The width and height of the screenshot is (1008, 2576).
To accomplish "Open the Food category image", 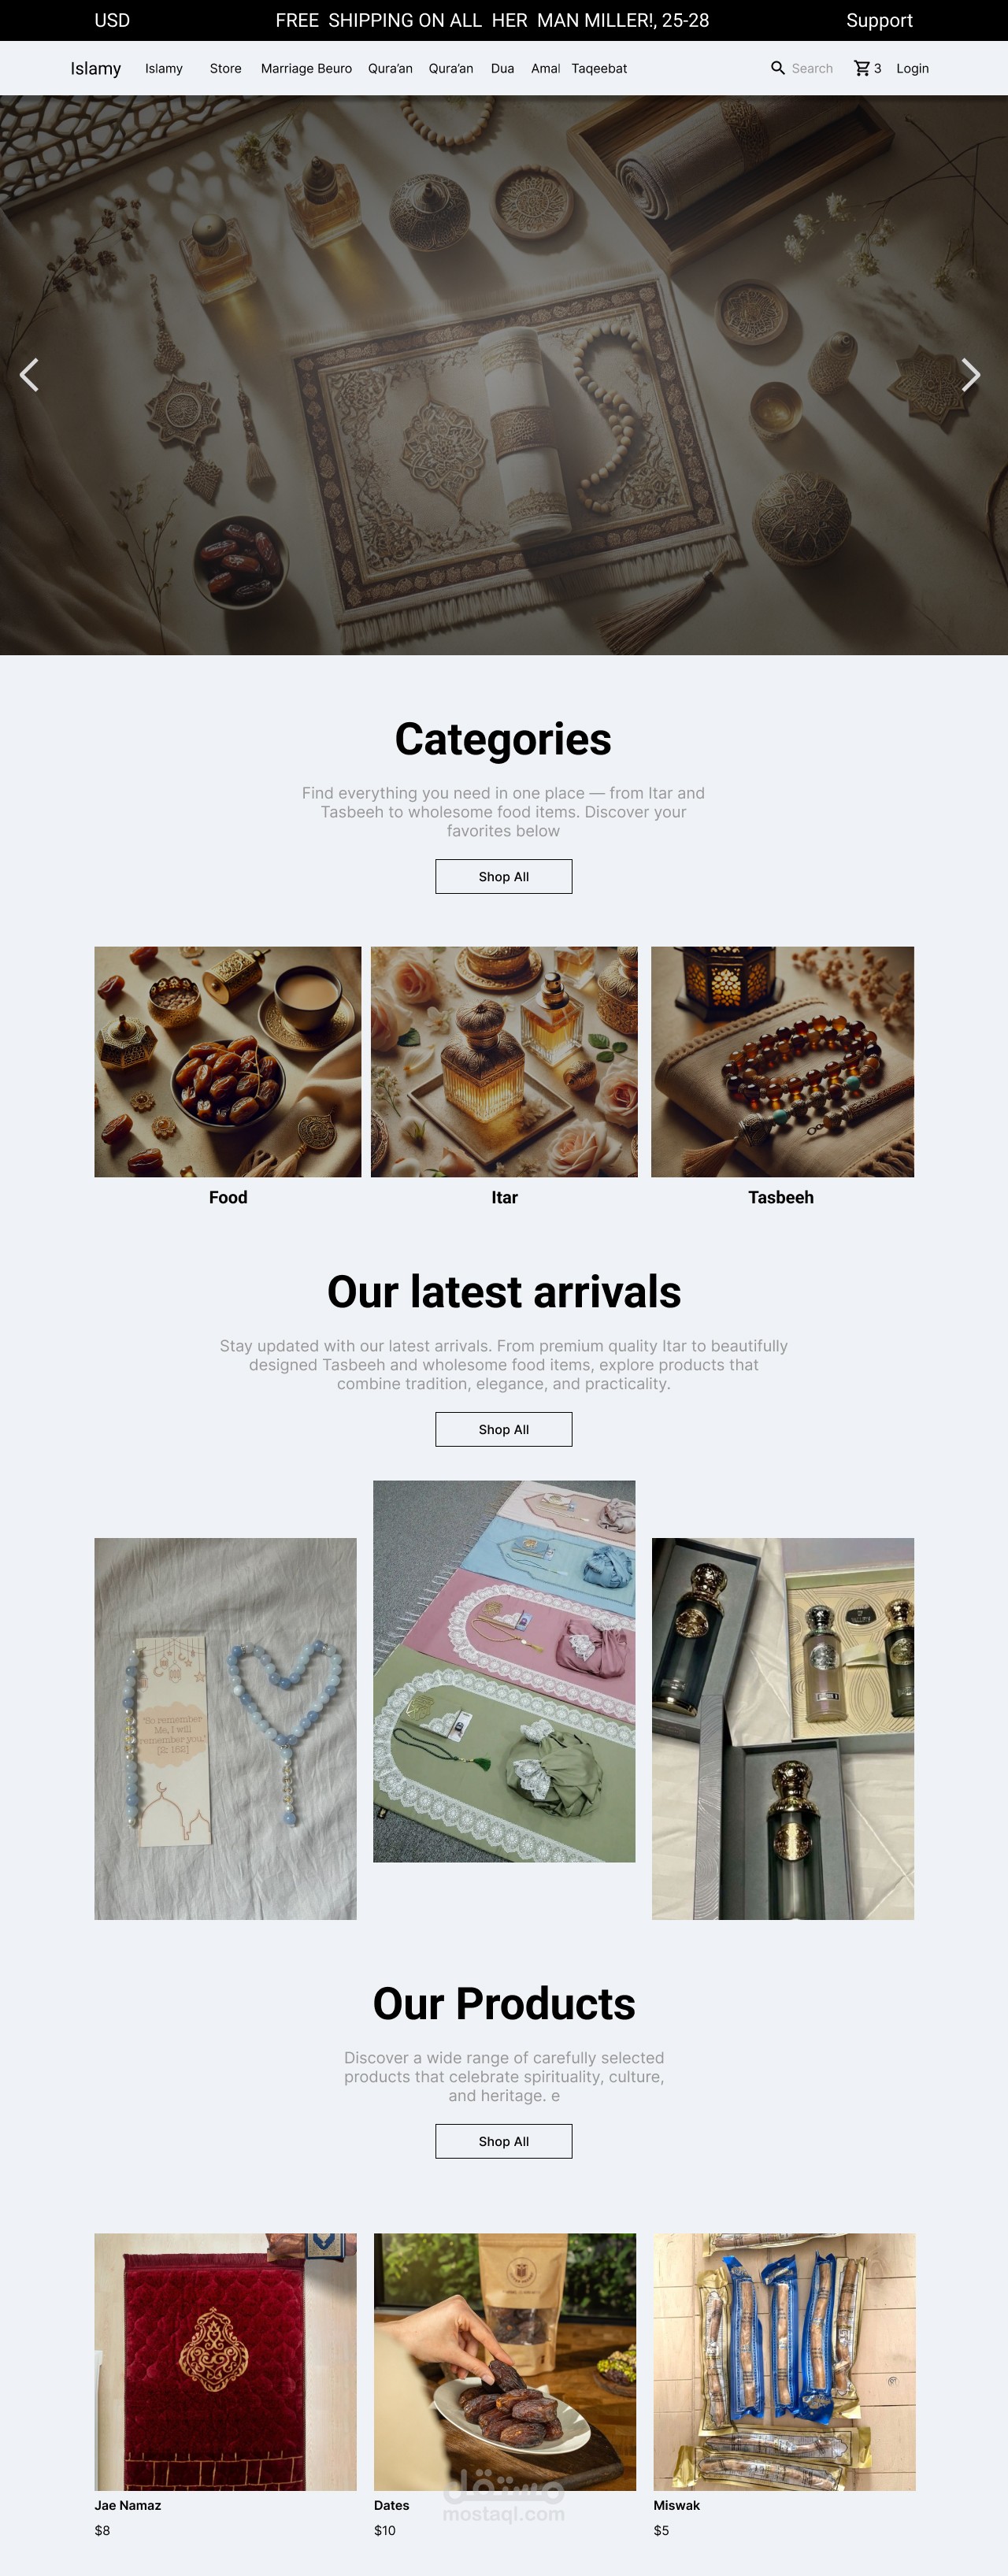I will click(x=228, y=1062).
